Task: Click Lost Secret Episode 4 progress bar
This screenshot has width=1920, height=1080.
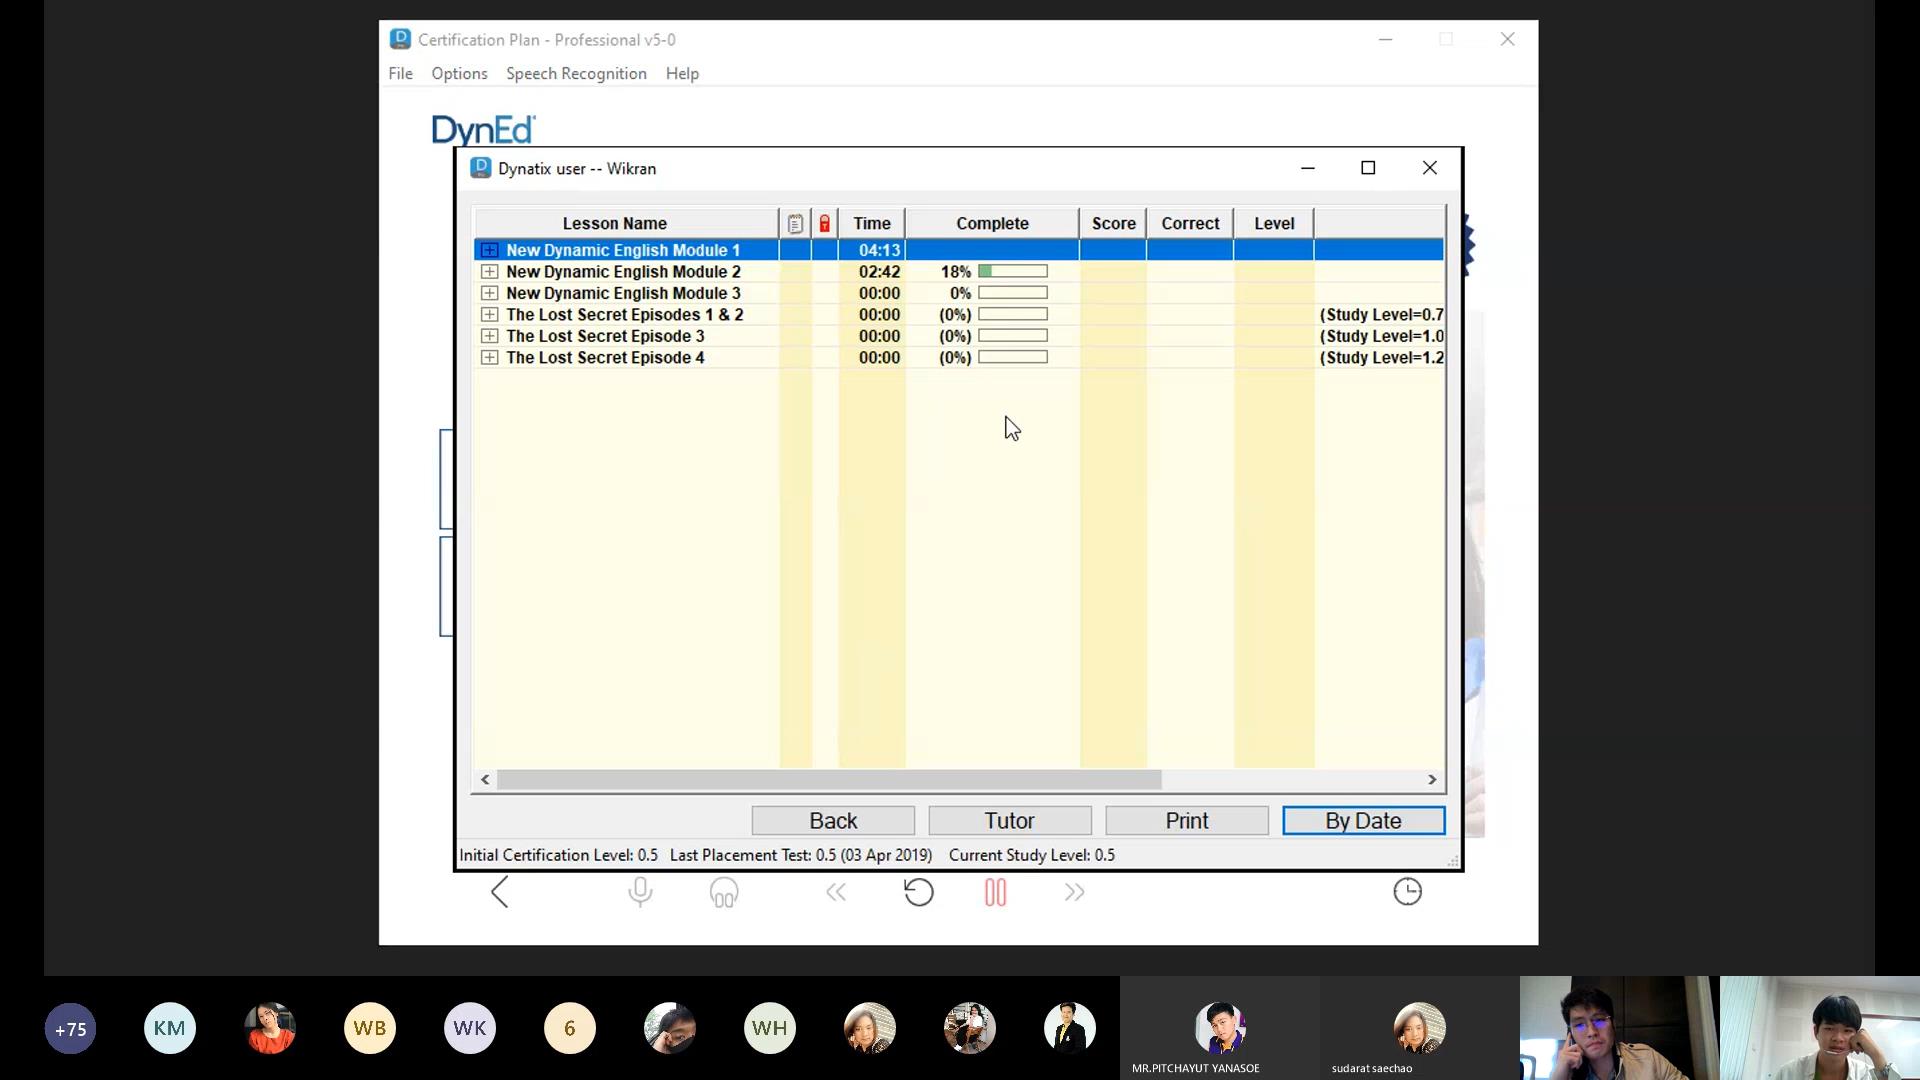Action: [1013, 357]
